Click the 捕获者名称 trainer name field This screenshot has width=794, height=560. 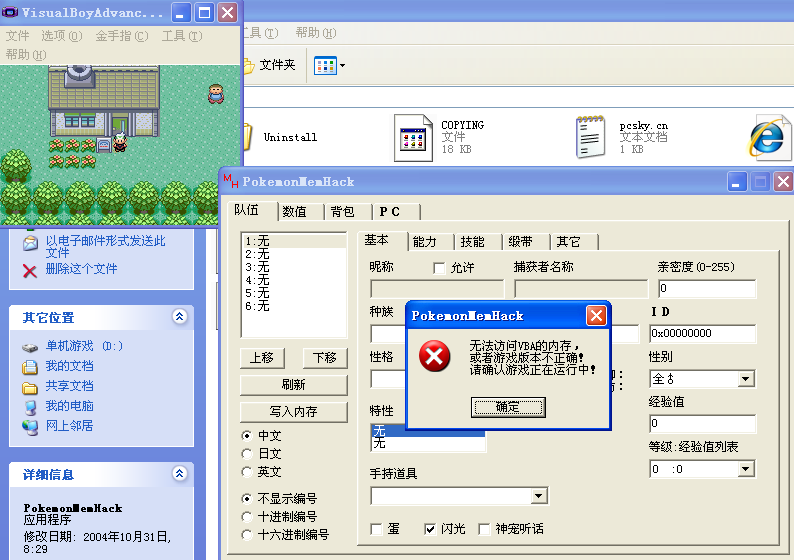tap(581, 289)
